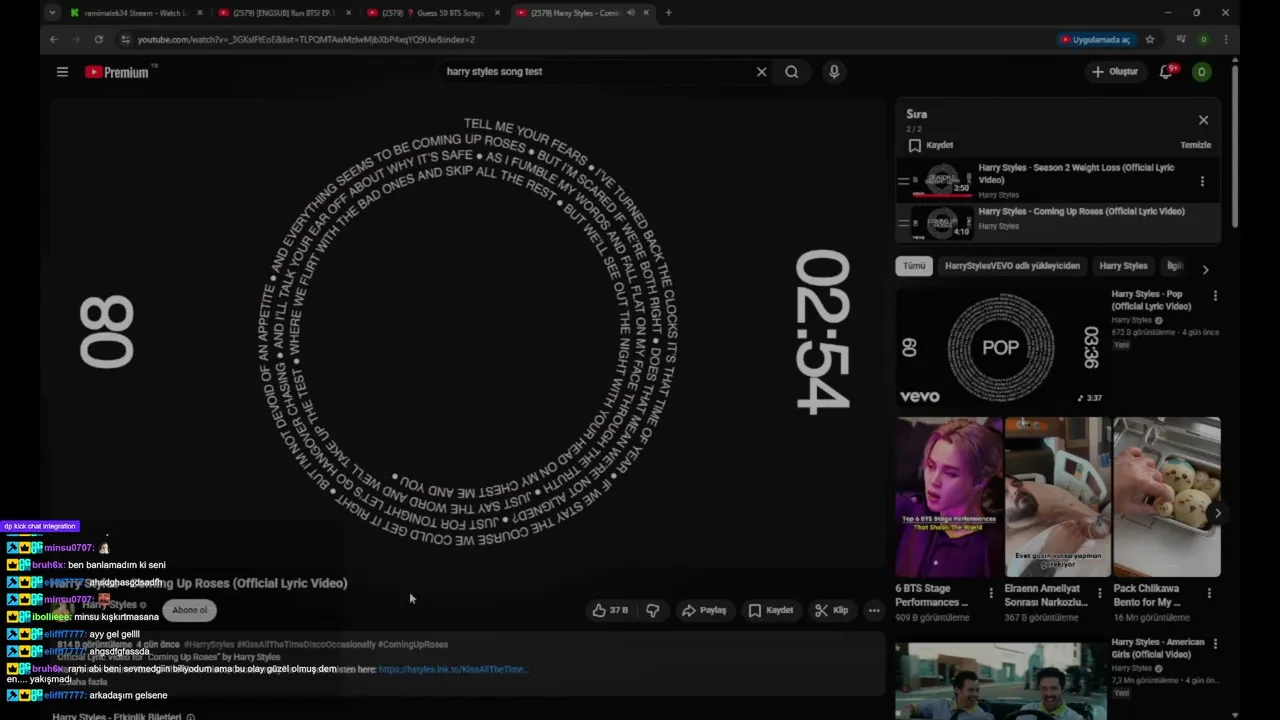Open options for American Girls recommendation

click(x=1215, y=644)
